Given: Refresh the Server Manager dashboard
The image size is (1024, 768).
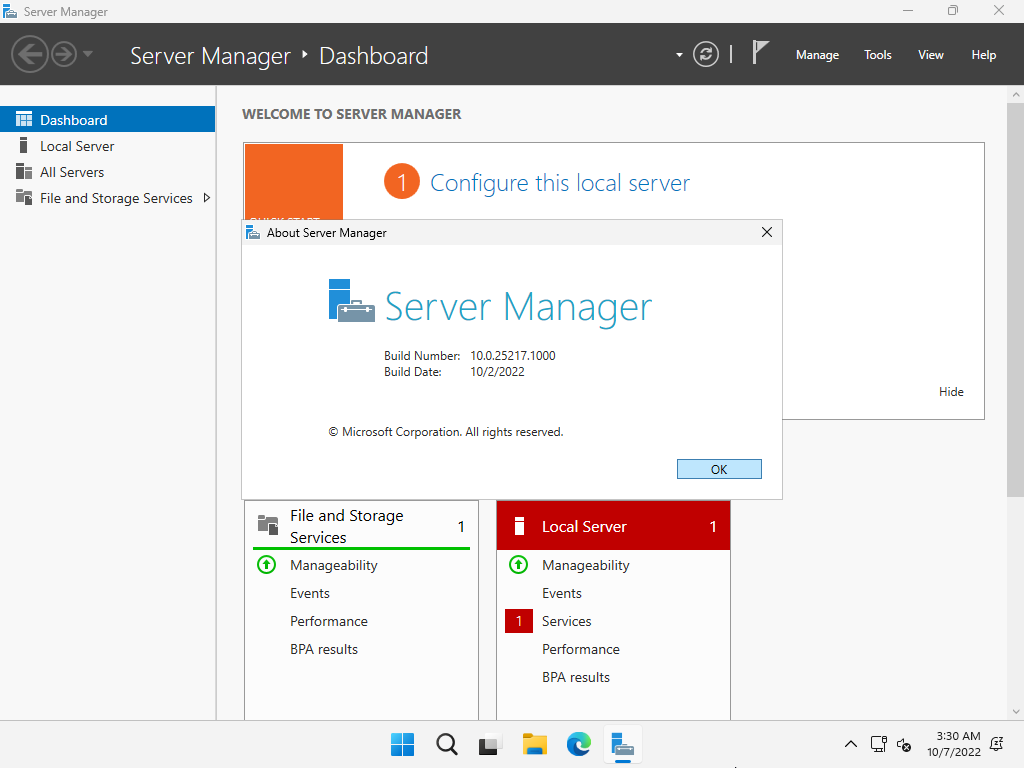Looking at the screenshot, I should (x=705, y=54).
